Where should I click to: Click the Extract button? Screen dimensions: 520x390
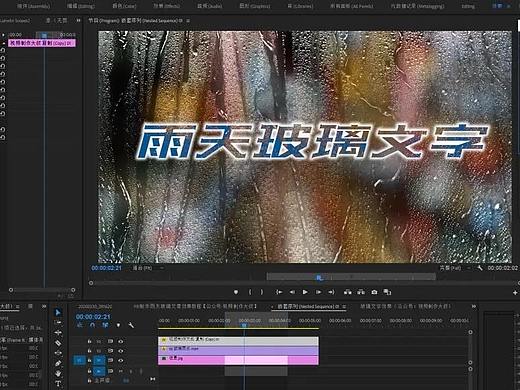point(361,292)
